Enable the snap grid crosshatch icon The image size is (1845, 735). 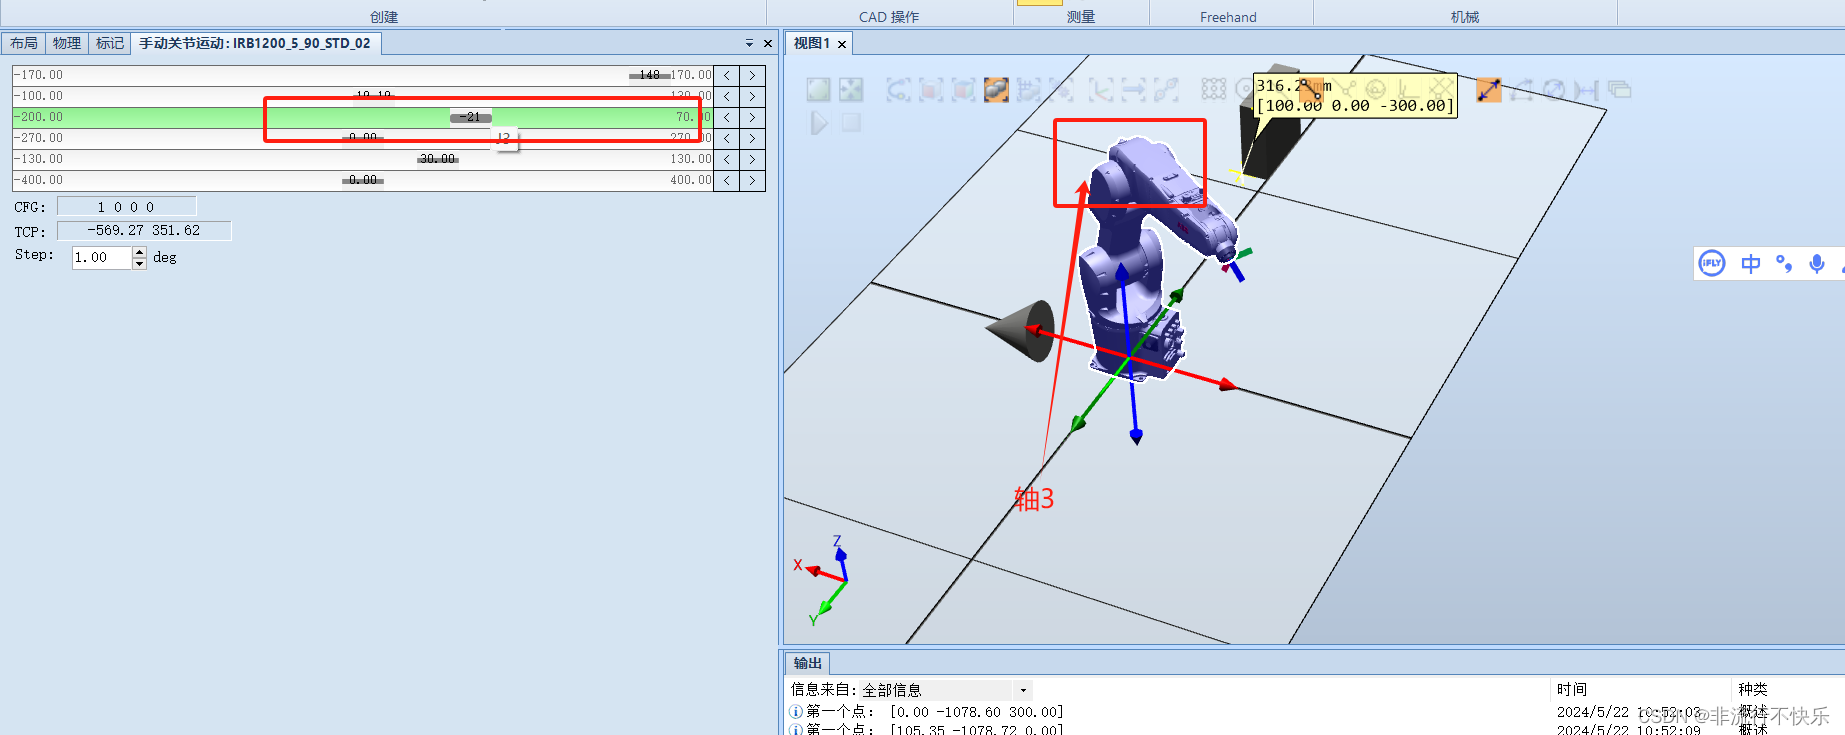[x=1441, y=90]
